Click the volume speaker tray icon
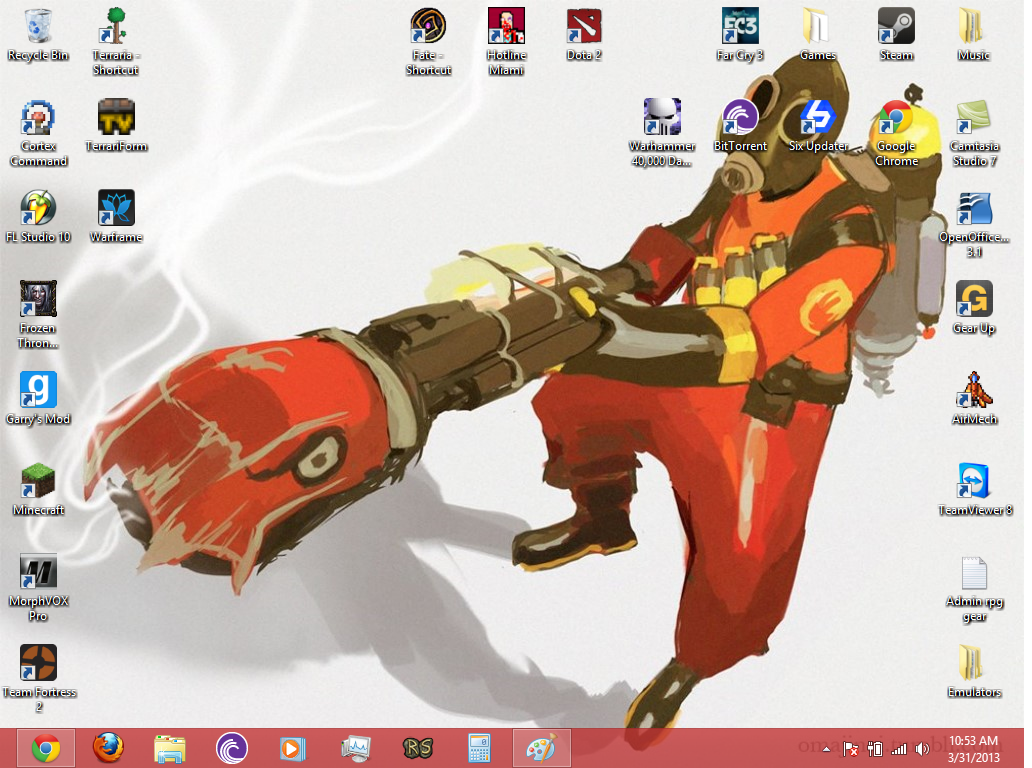1032x768 pixels. pos(923,749)
